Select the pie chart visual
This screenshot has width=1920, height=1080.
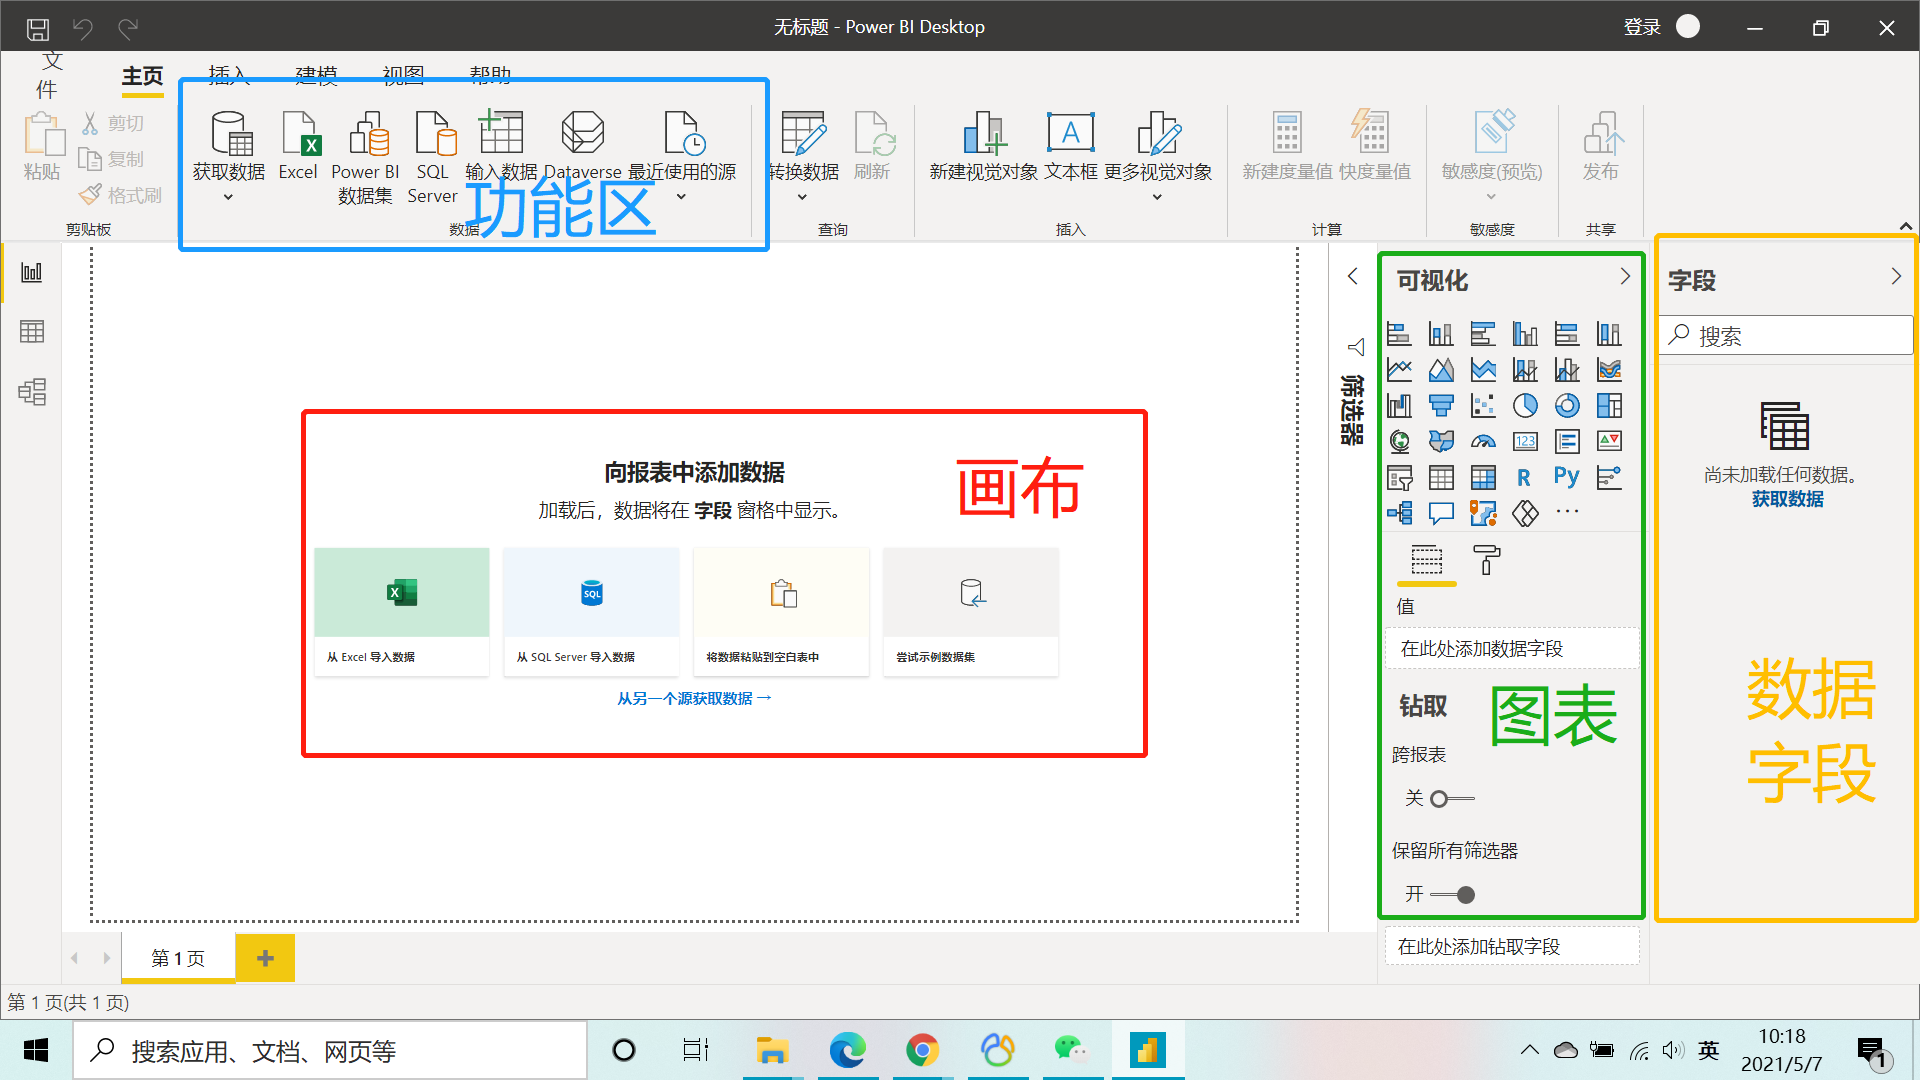point(1525,405)
